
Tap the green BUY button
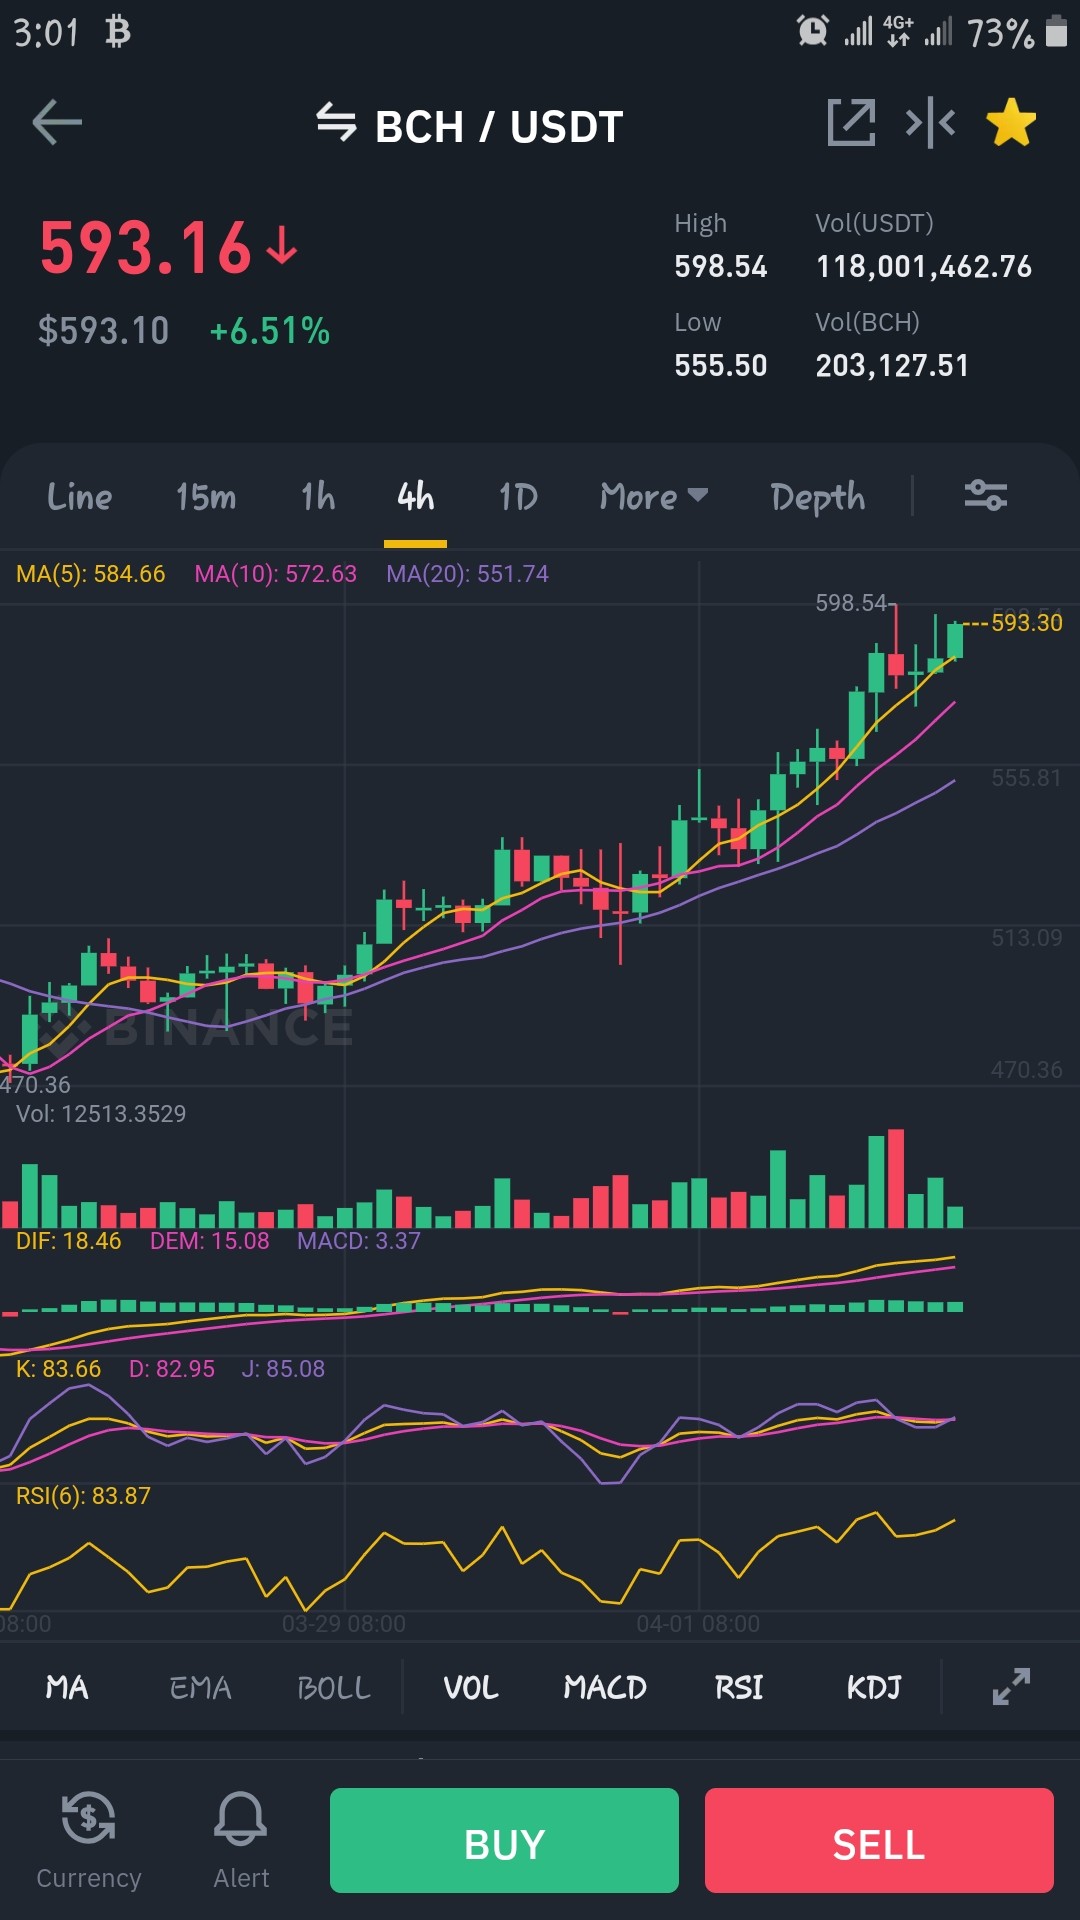click(x=504, y=1840)
